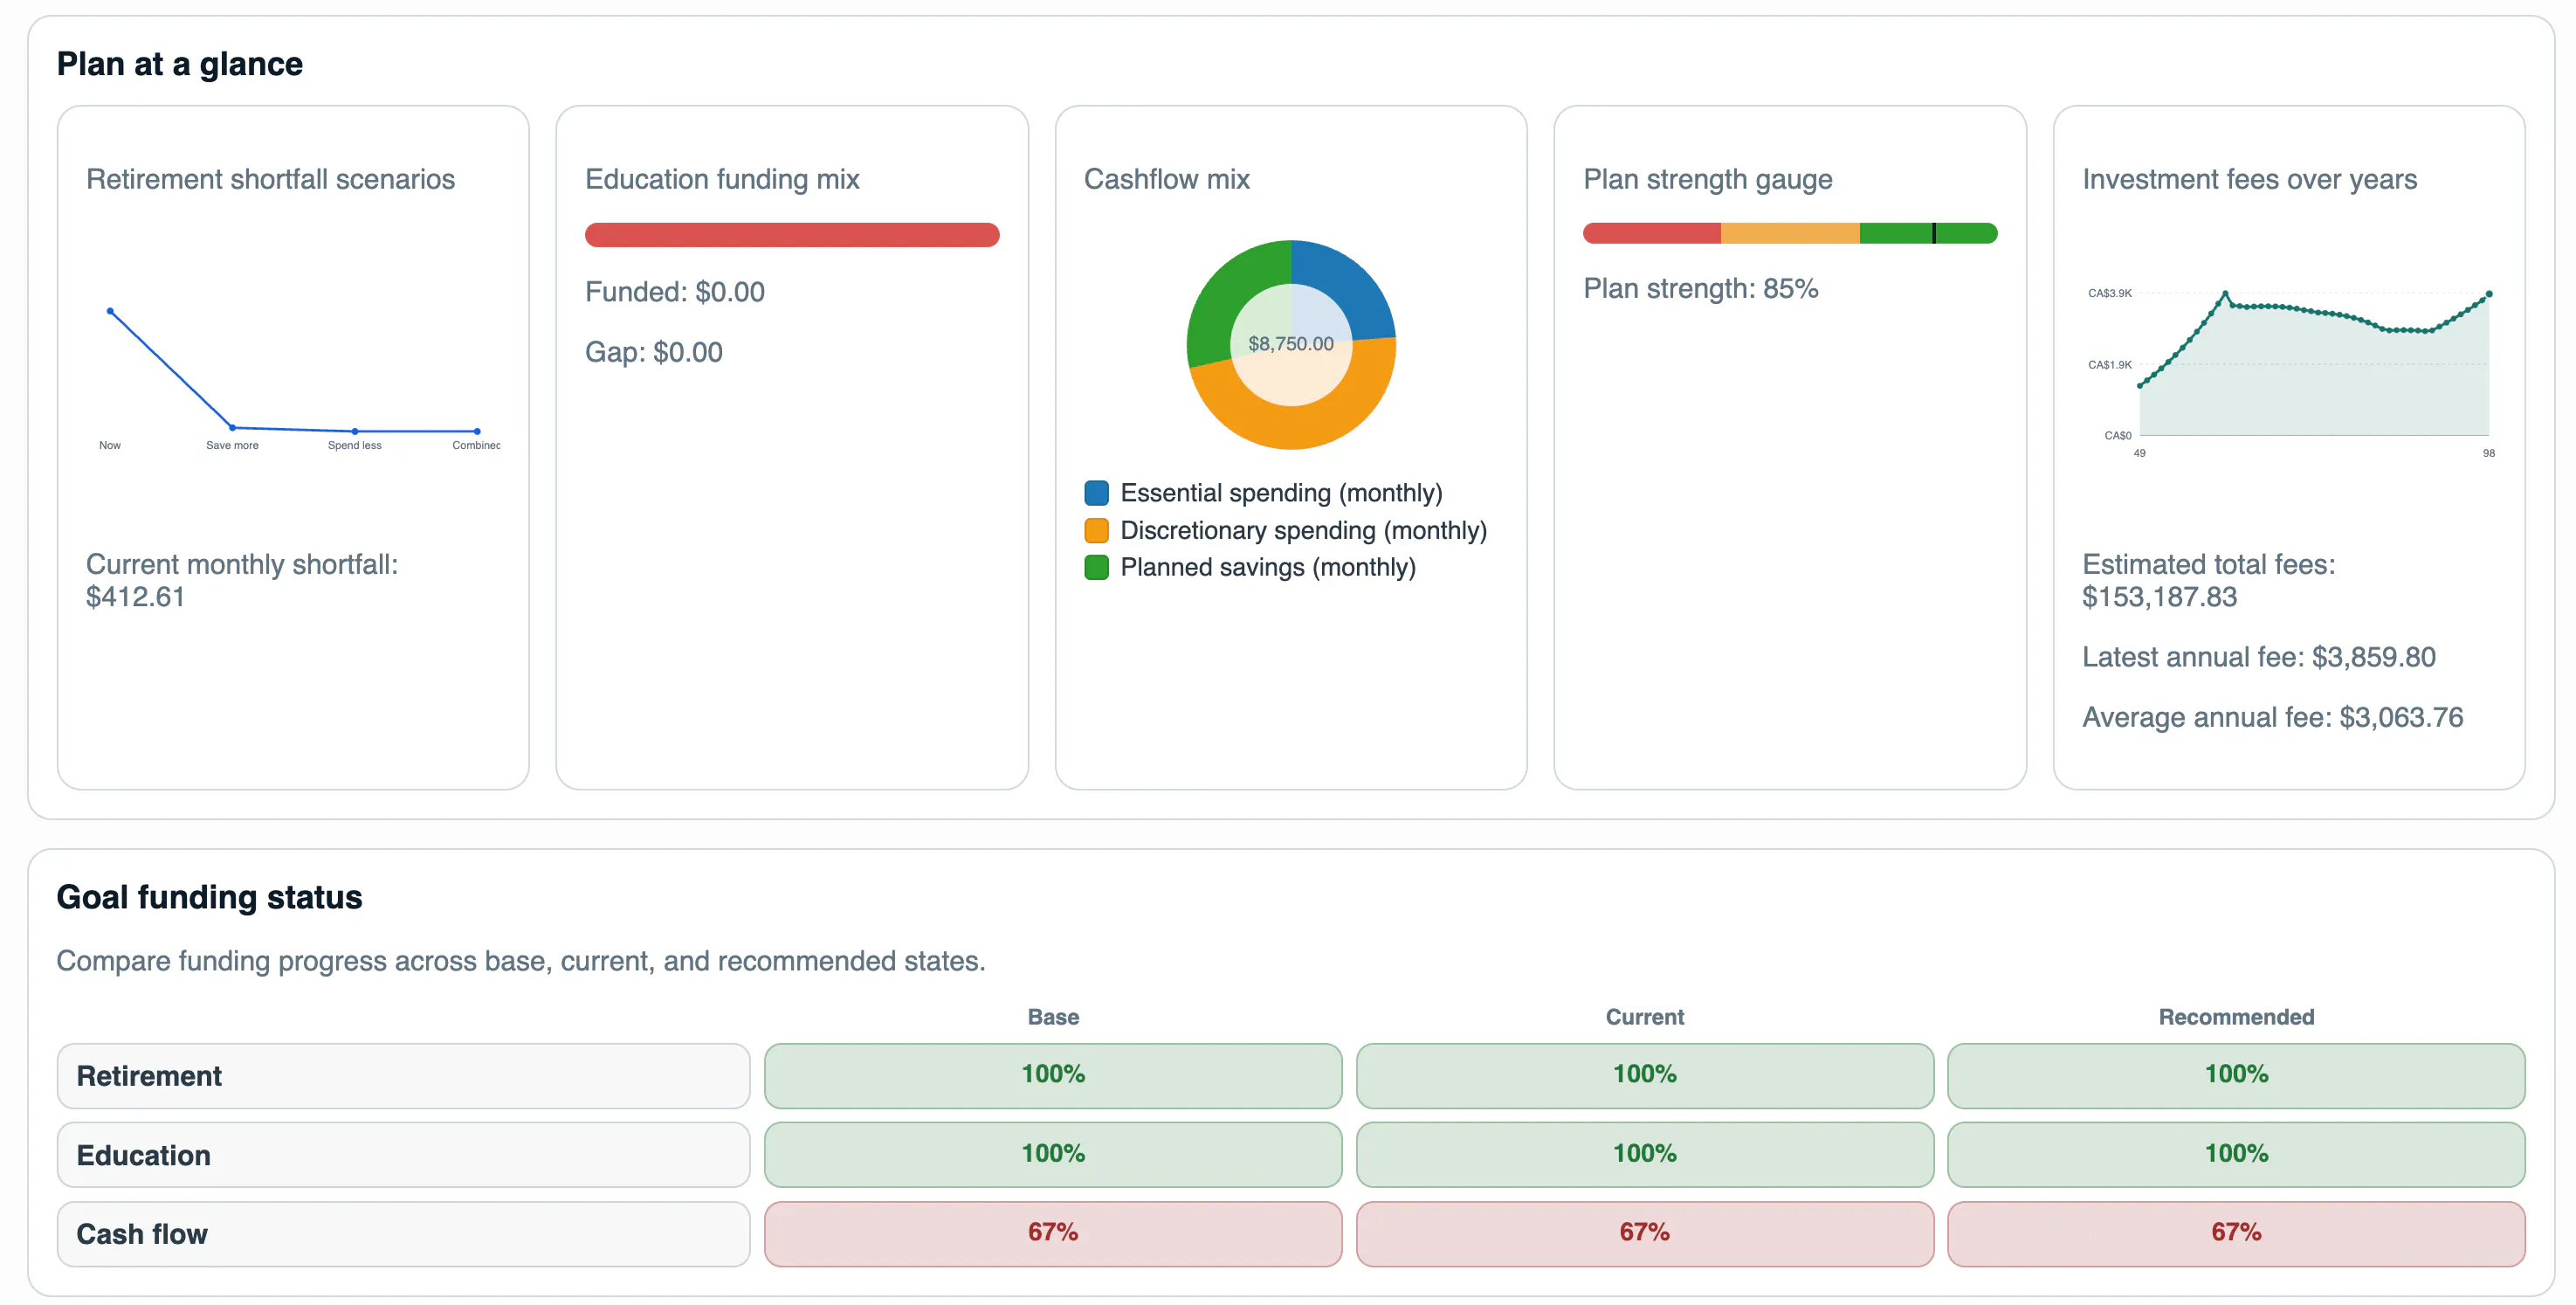Click Education Base 100% cell

pos(1052,1155)
